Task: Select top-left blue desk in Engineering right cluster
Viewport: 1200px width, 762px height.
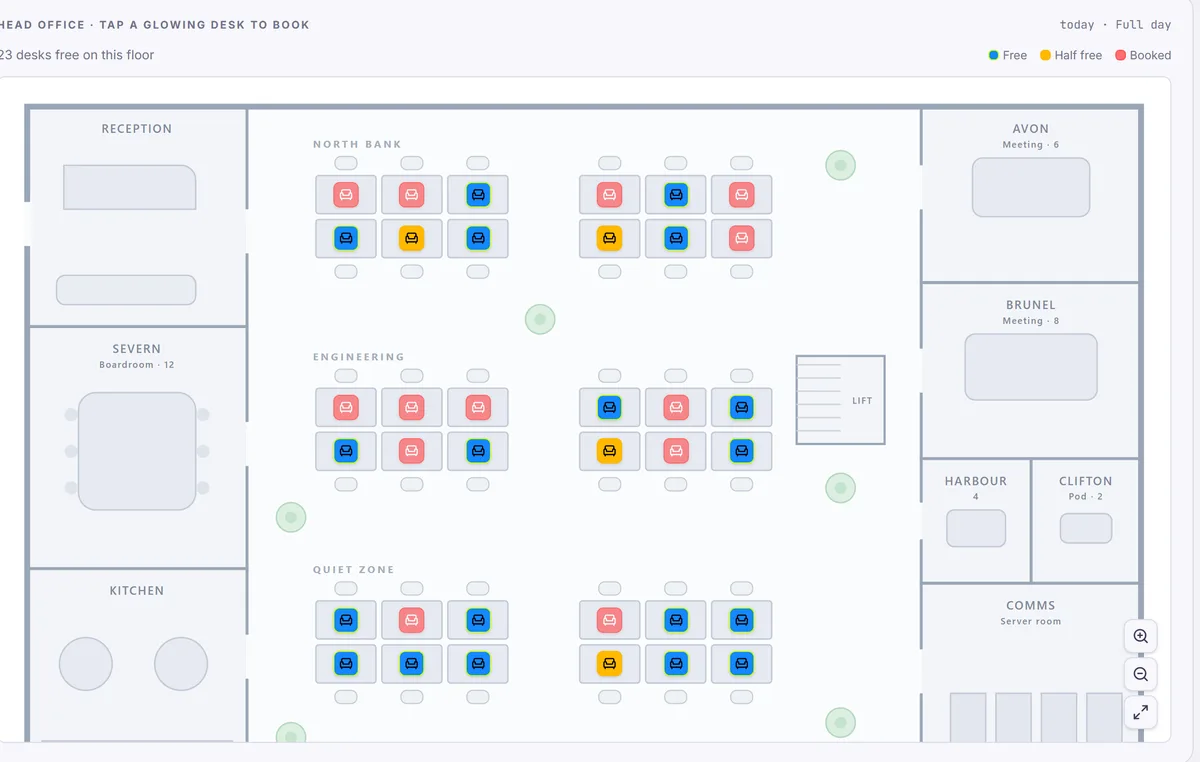Action: point(610,407)
